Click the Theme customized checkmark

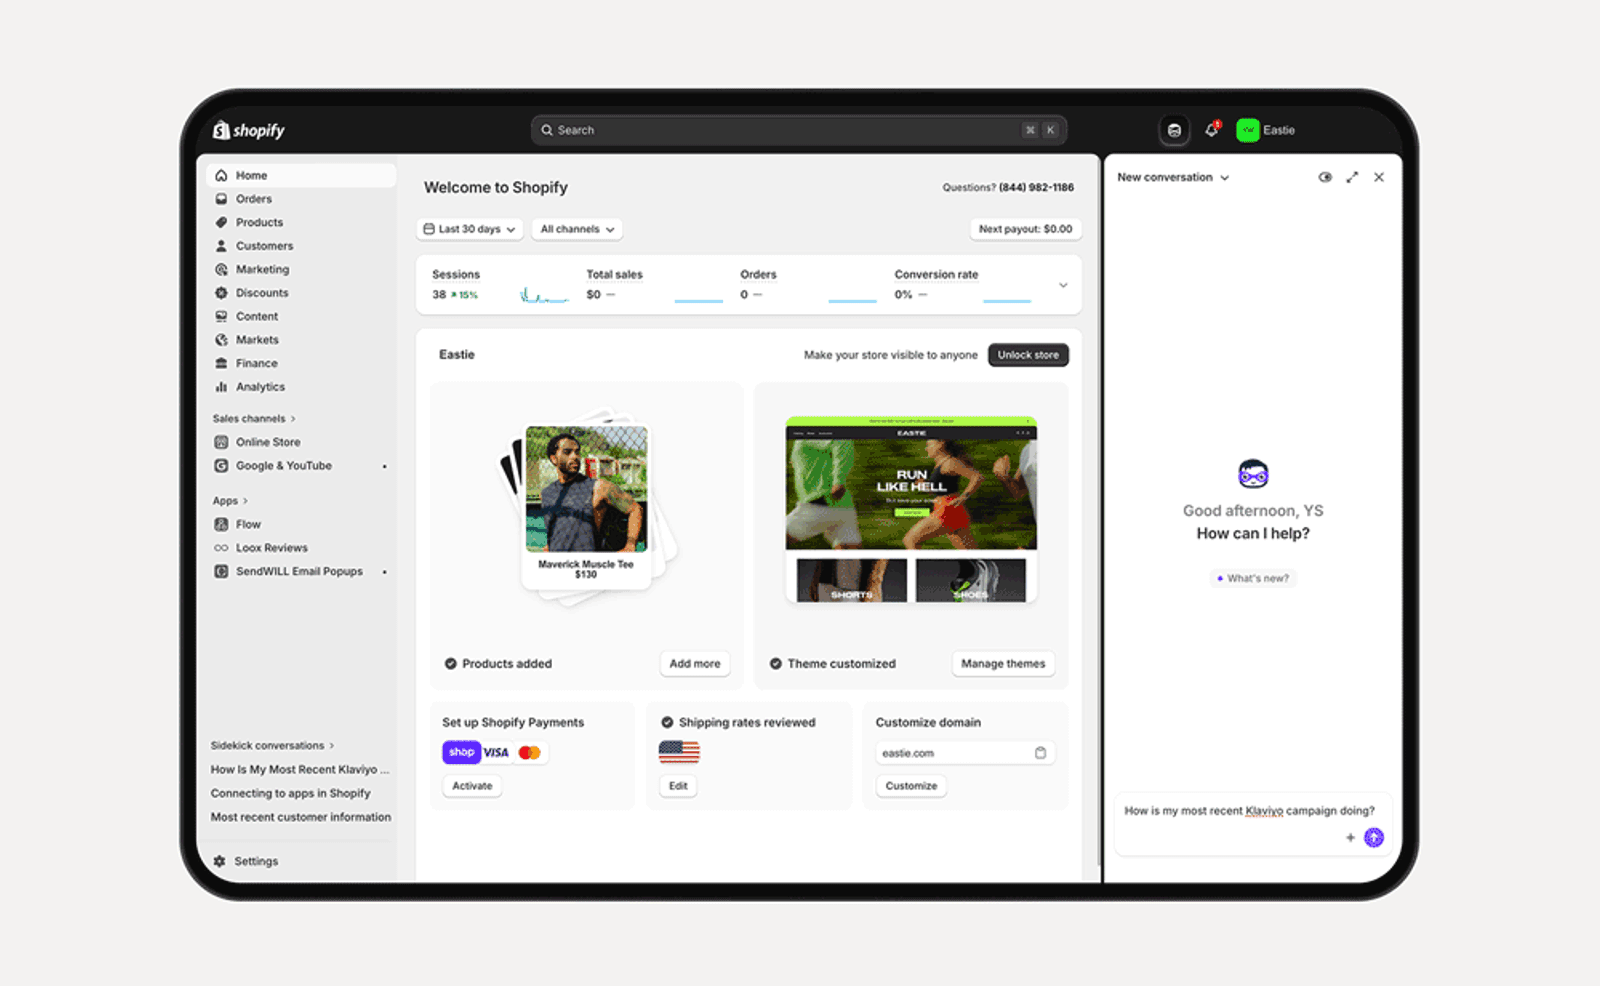click(x=776, y=664)
